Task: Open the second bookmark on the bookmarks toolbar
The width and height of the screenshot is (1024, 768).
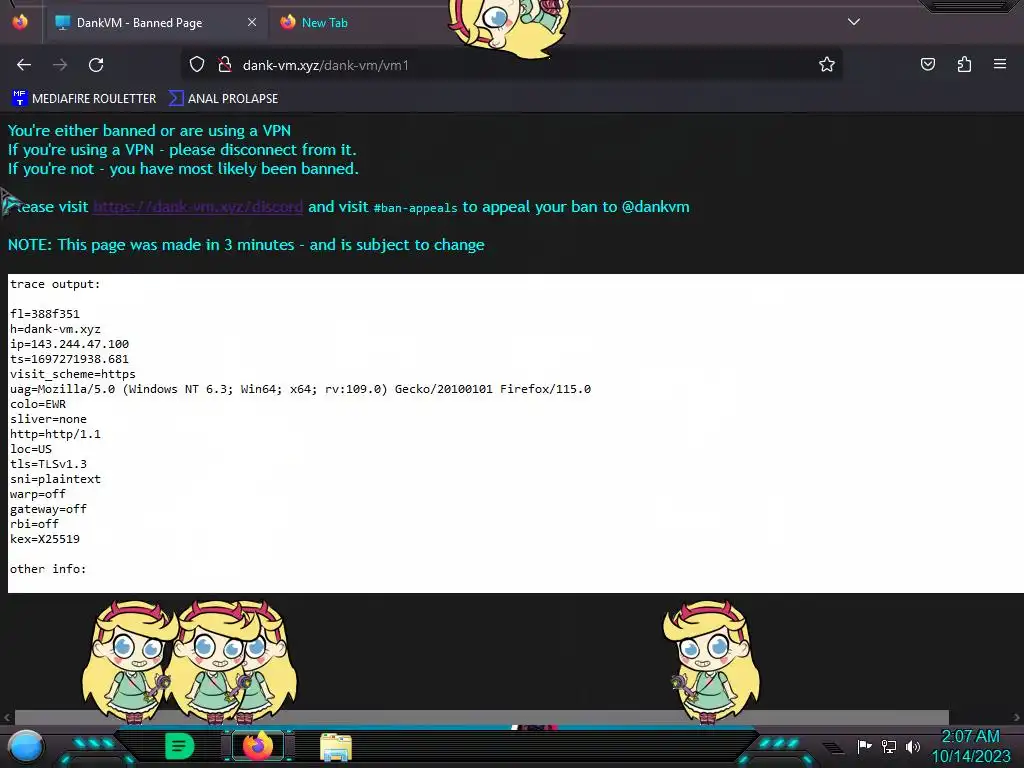Action: pyautogui.click(x=223, y=99)
